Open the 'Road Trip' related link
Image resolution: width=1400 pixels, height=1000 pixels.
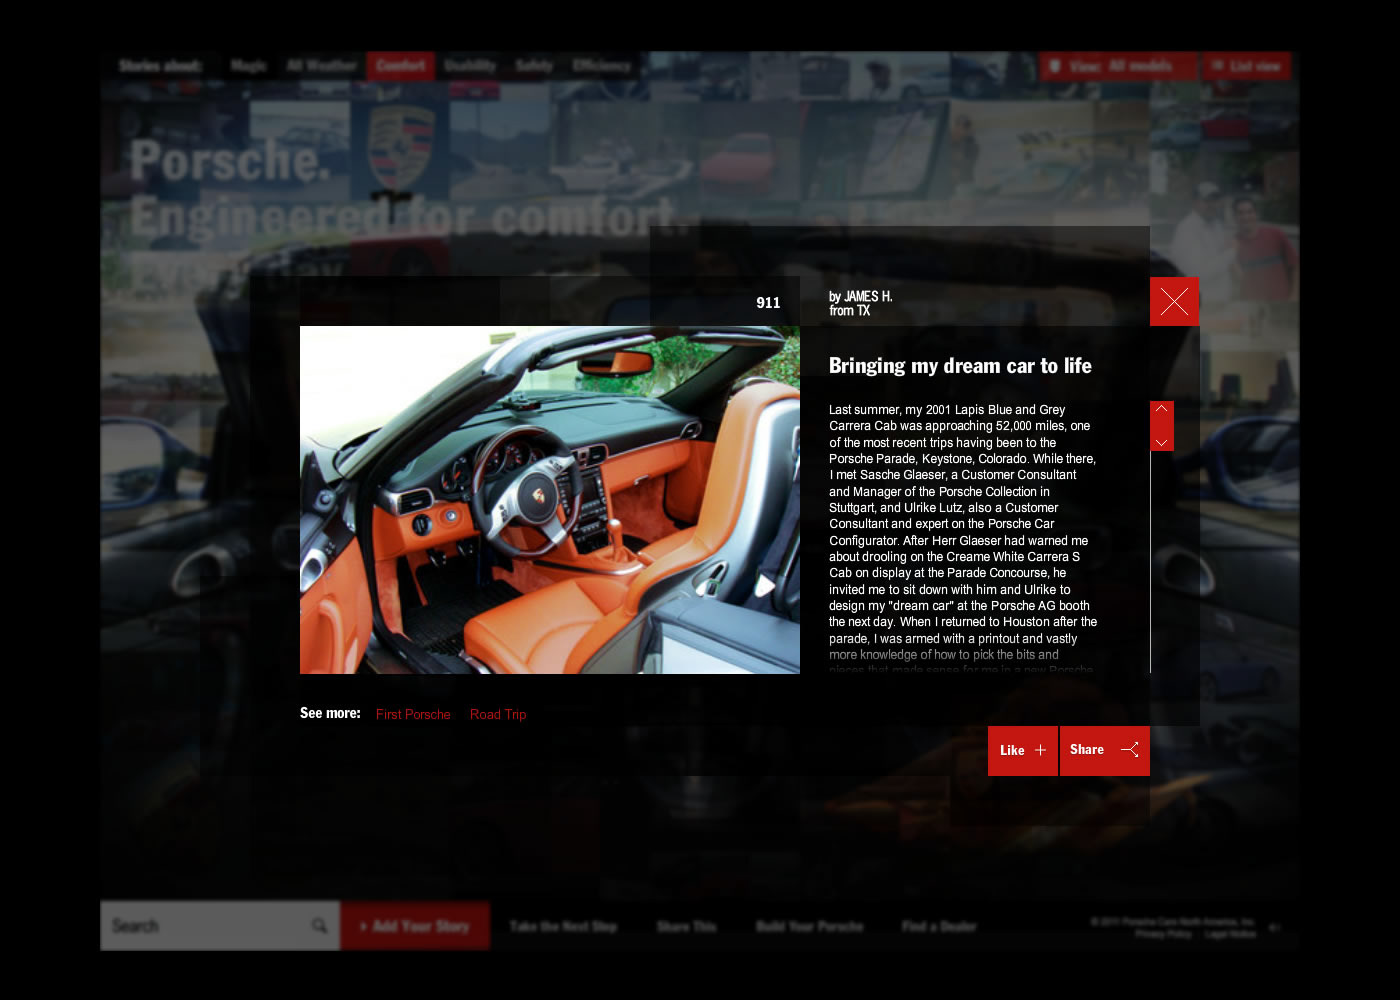click(498, 714)
